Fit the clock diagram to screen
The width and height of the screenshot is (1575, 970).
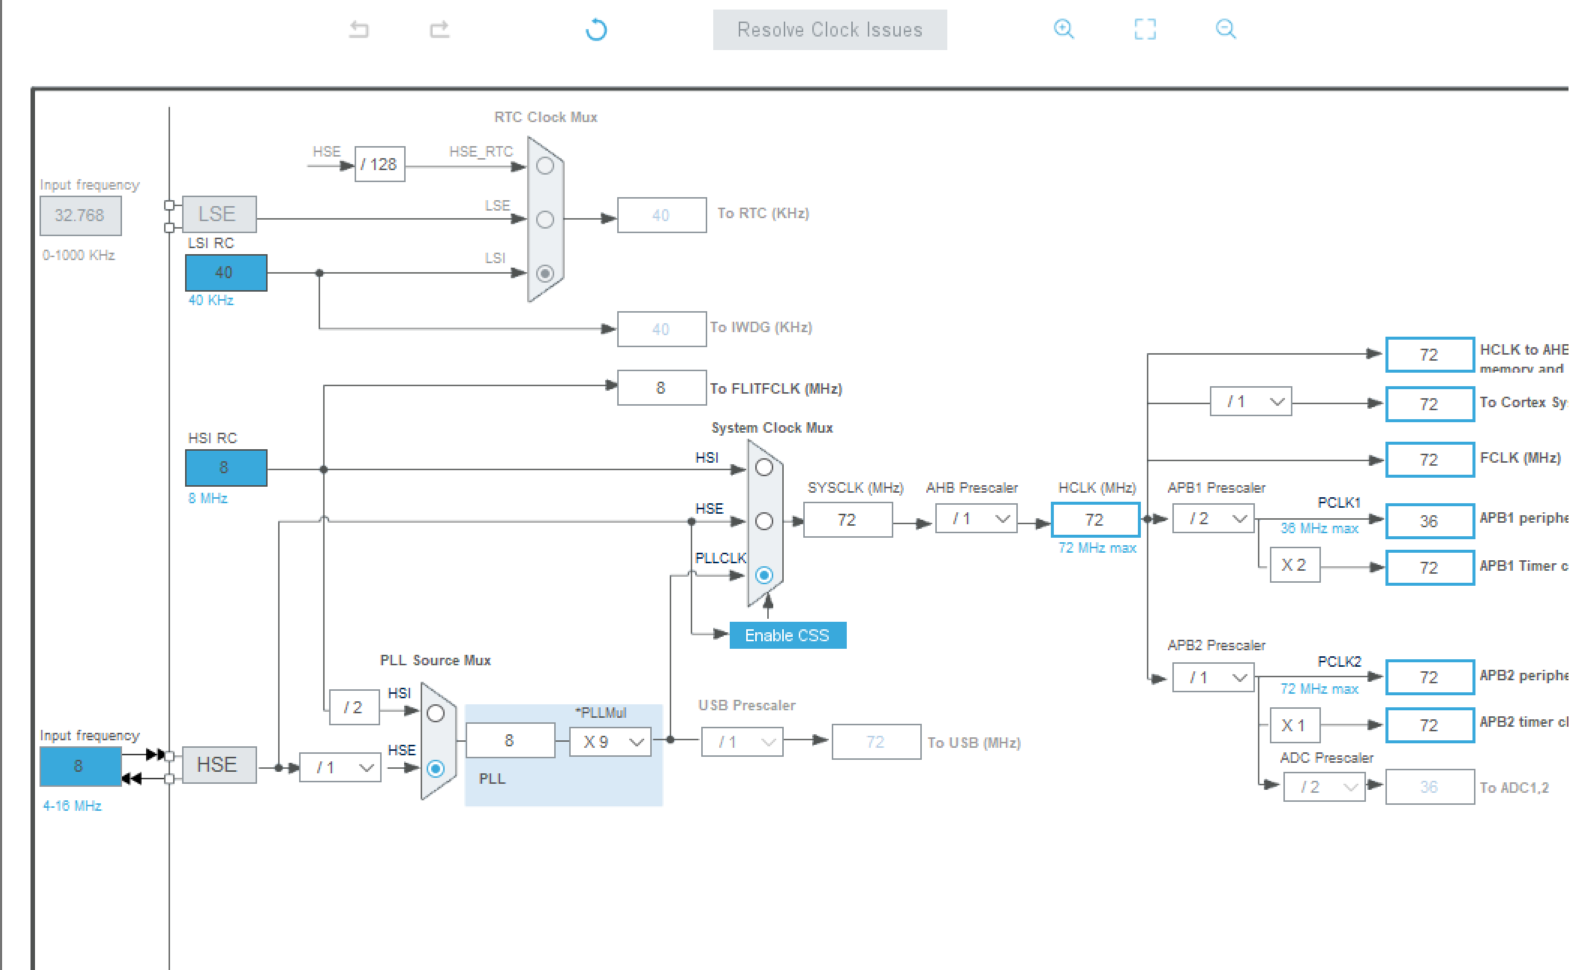pos(1145,29)
